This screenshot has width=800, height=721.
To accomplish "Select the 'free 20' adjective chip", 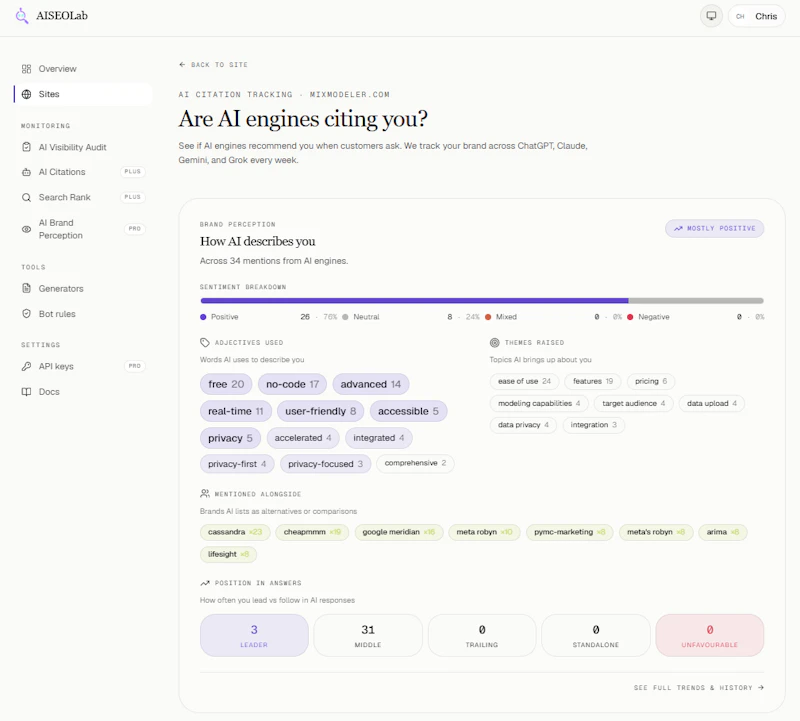I will (226, 384).
